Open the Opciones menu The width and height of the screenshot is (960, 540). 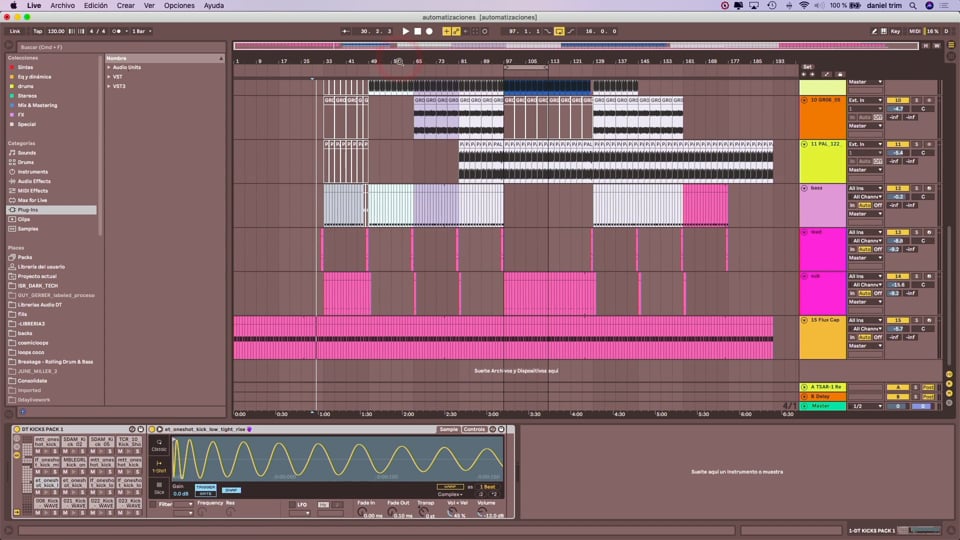179,6
